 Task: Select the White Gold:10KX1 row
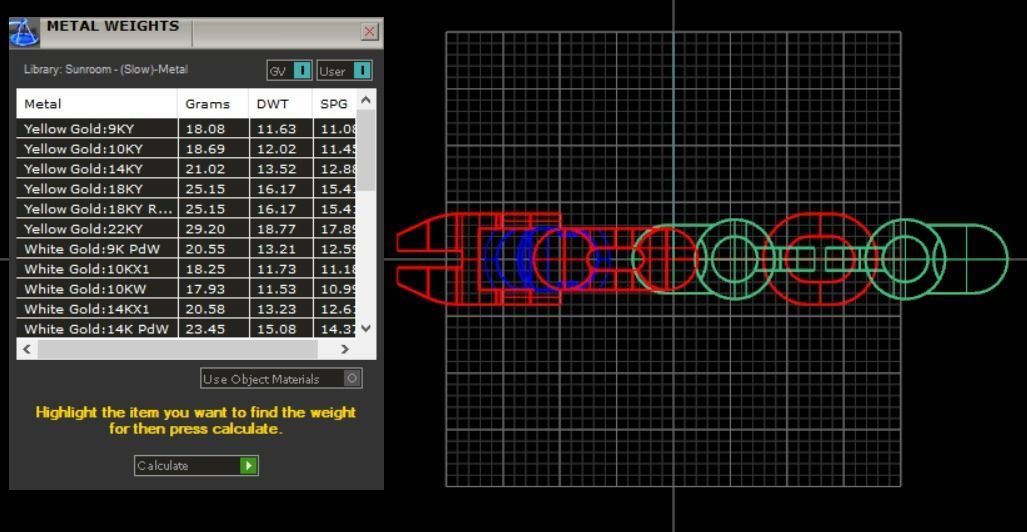[x=187, y=269]
